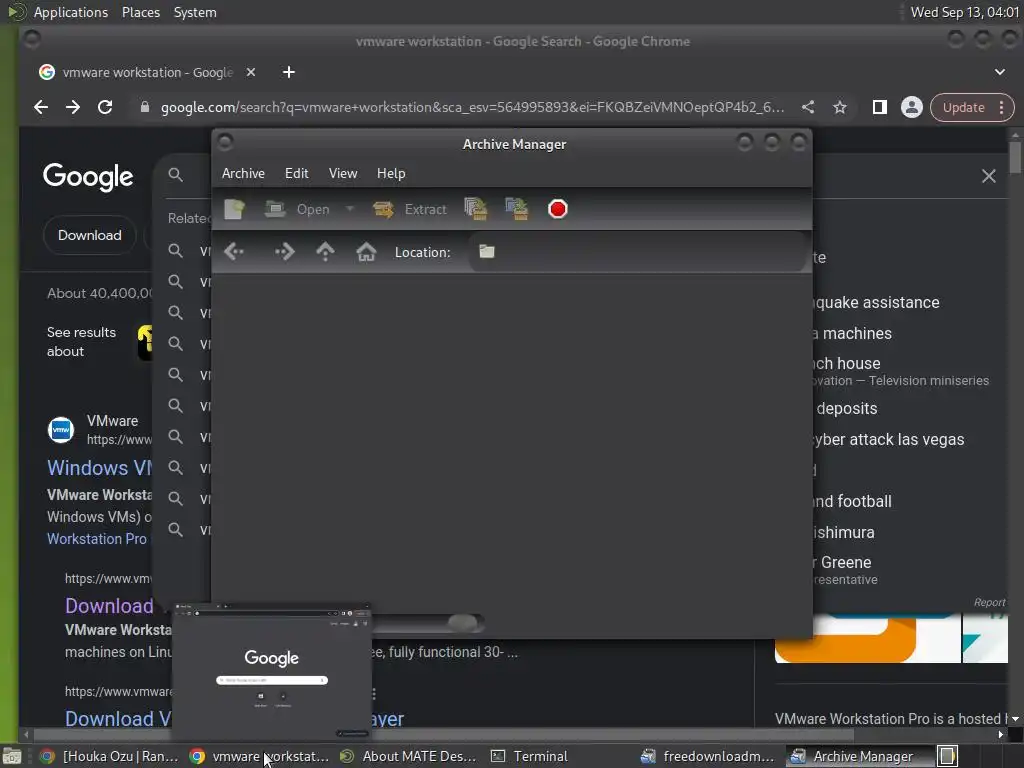The width and height of the screenshot is (1024, 768).
Task: Select the 'cyber attack las vegas' suggestion
Action: 888,440
